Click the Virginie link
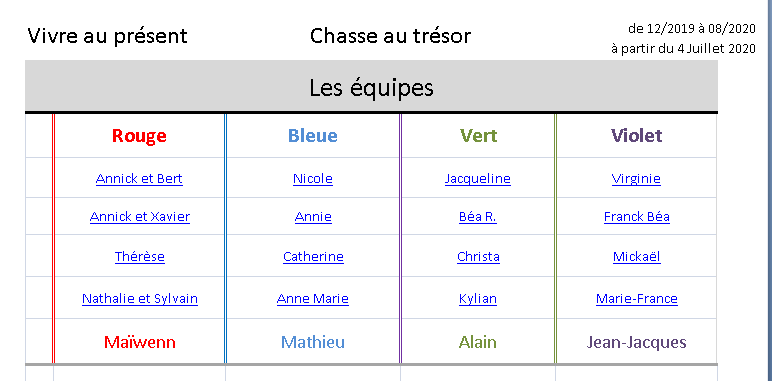The height and width of the screenshot is (381, 772). click(636, 178)
